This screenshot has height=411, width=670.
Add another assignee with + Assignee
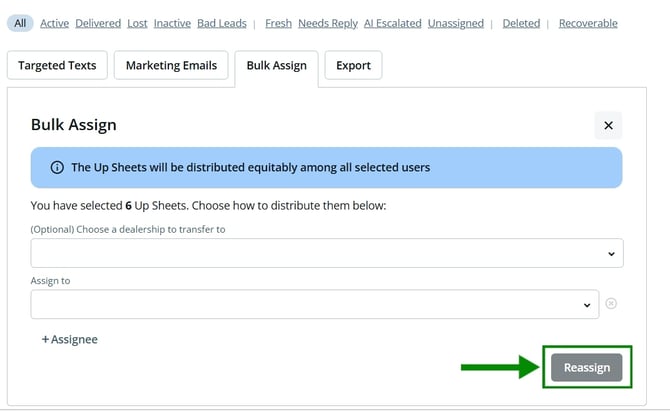coord(69,339)
